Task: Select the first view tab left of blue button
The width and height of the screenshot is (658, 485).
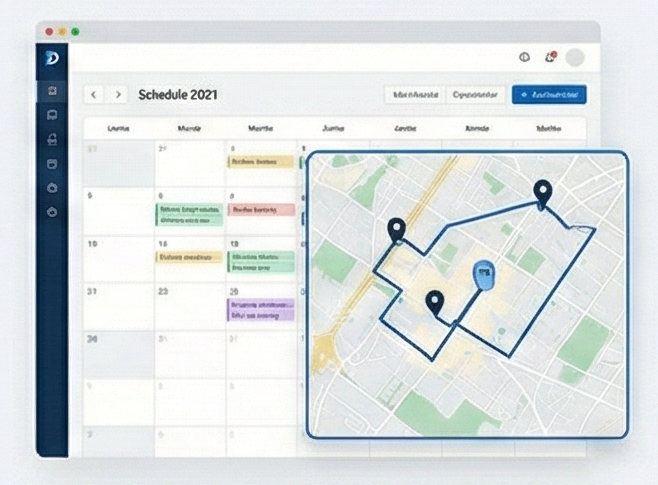Action: coord(415,95)
